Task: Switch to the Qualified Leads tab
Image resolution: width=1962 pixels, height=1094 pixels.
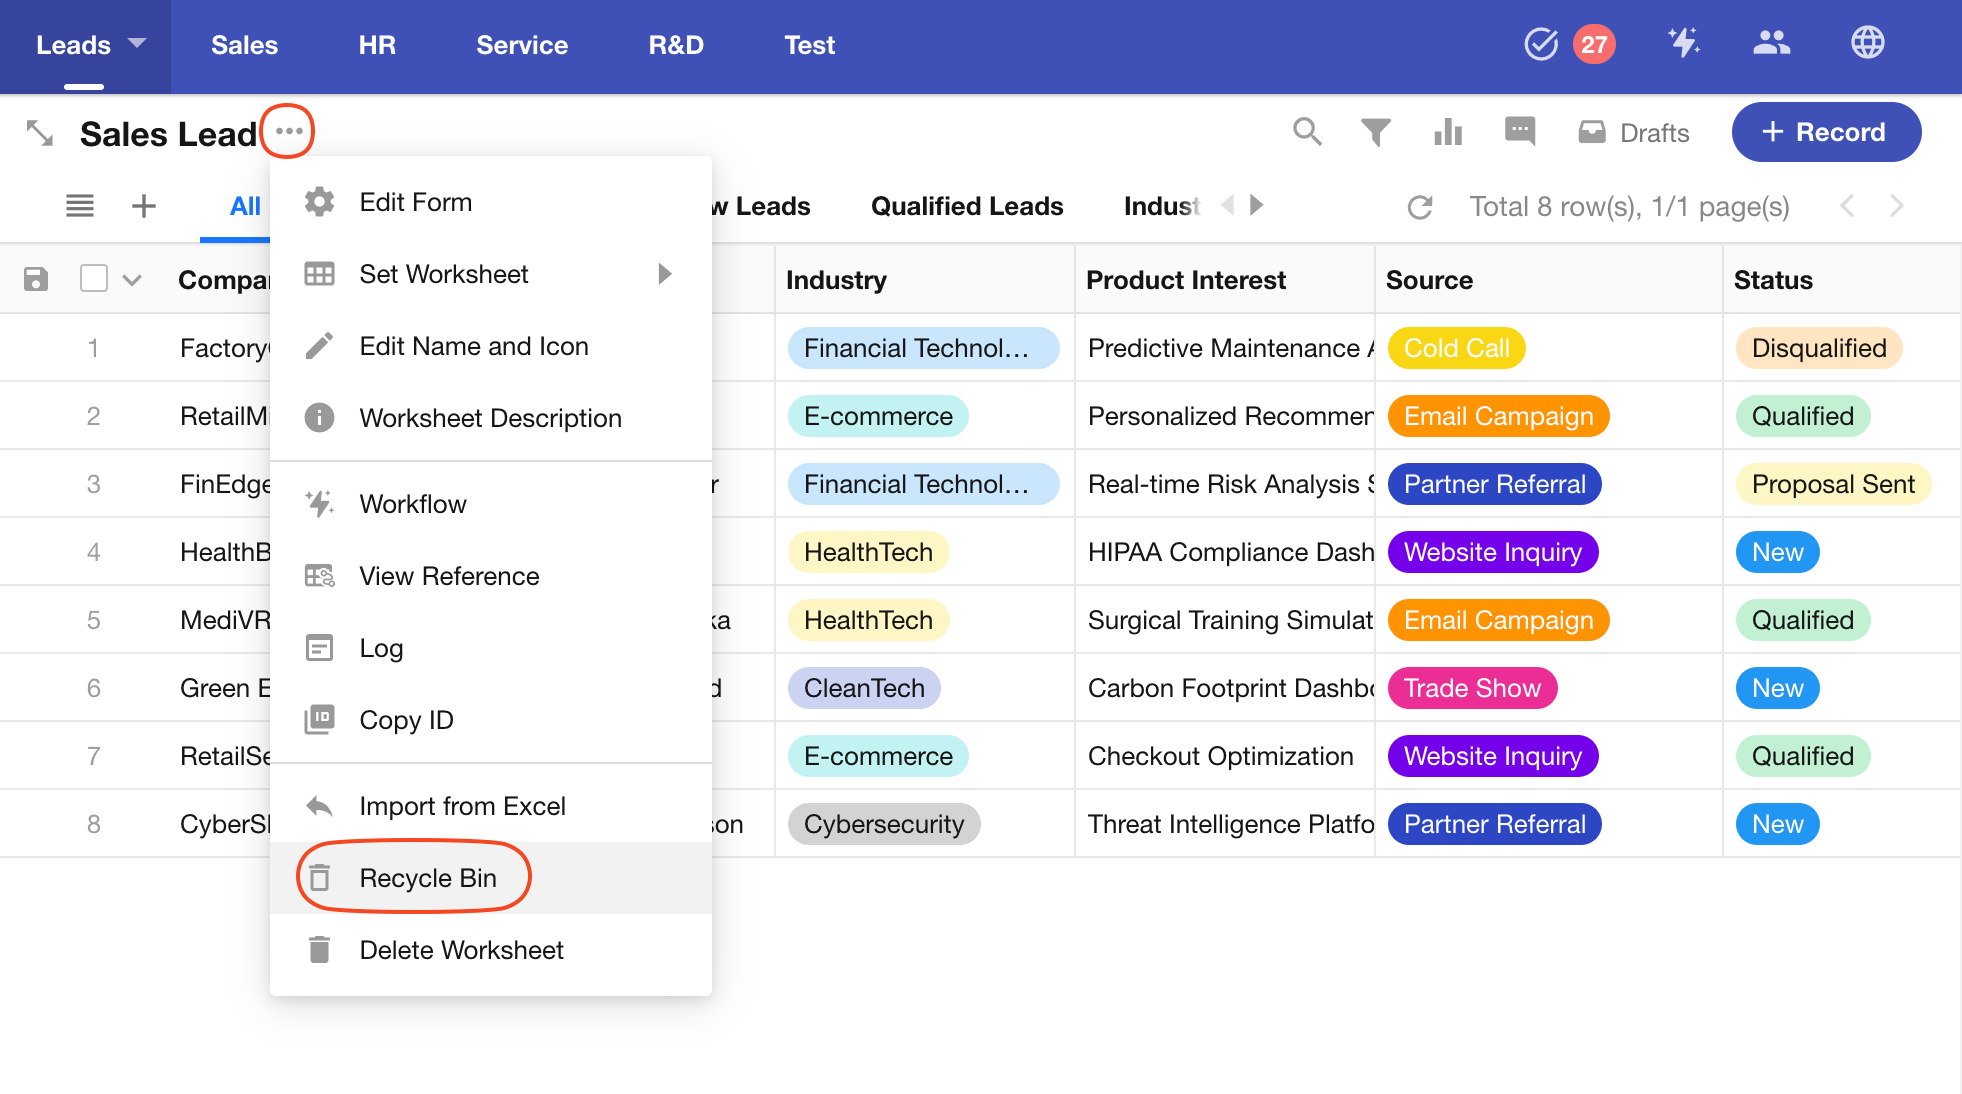Action: (966, 206)
